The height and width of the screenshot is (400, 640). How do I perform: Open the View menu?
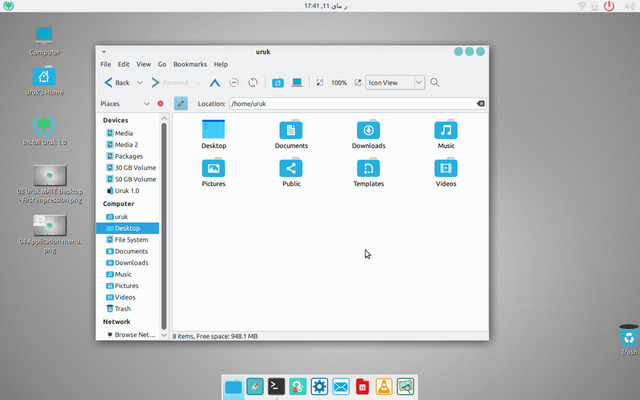[143, 64]
